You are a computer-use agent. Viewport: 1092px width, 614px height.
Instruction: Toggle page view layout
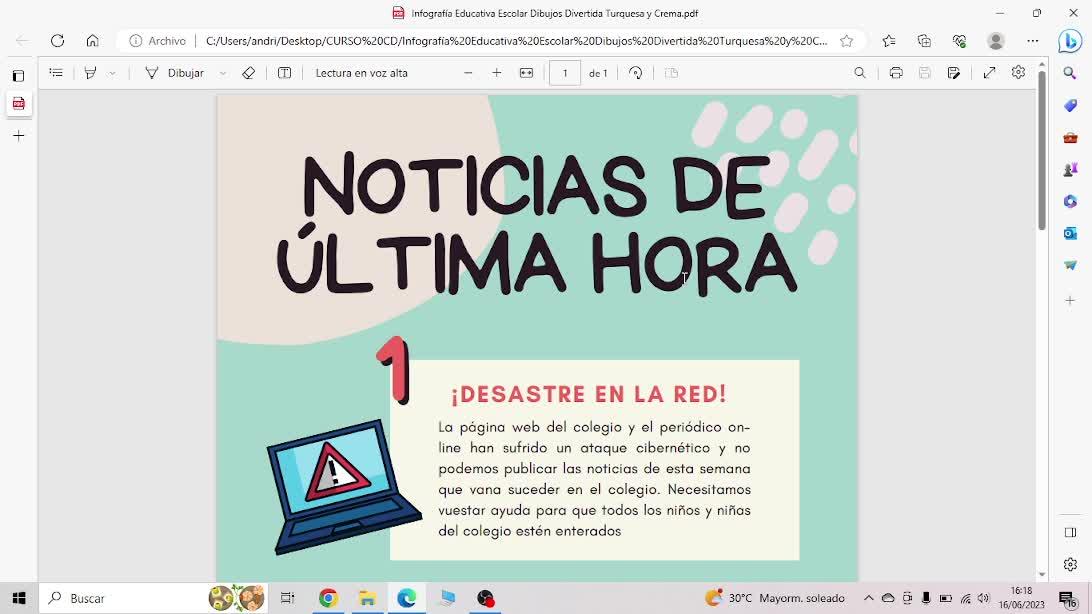(x=671, y=72)
